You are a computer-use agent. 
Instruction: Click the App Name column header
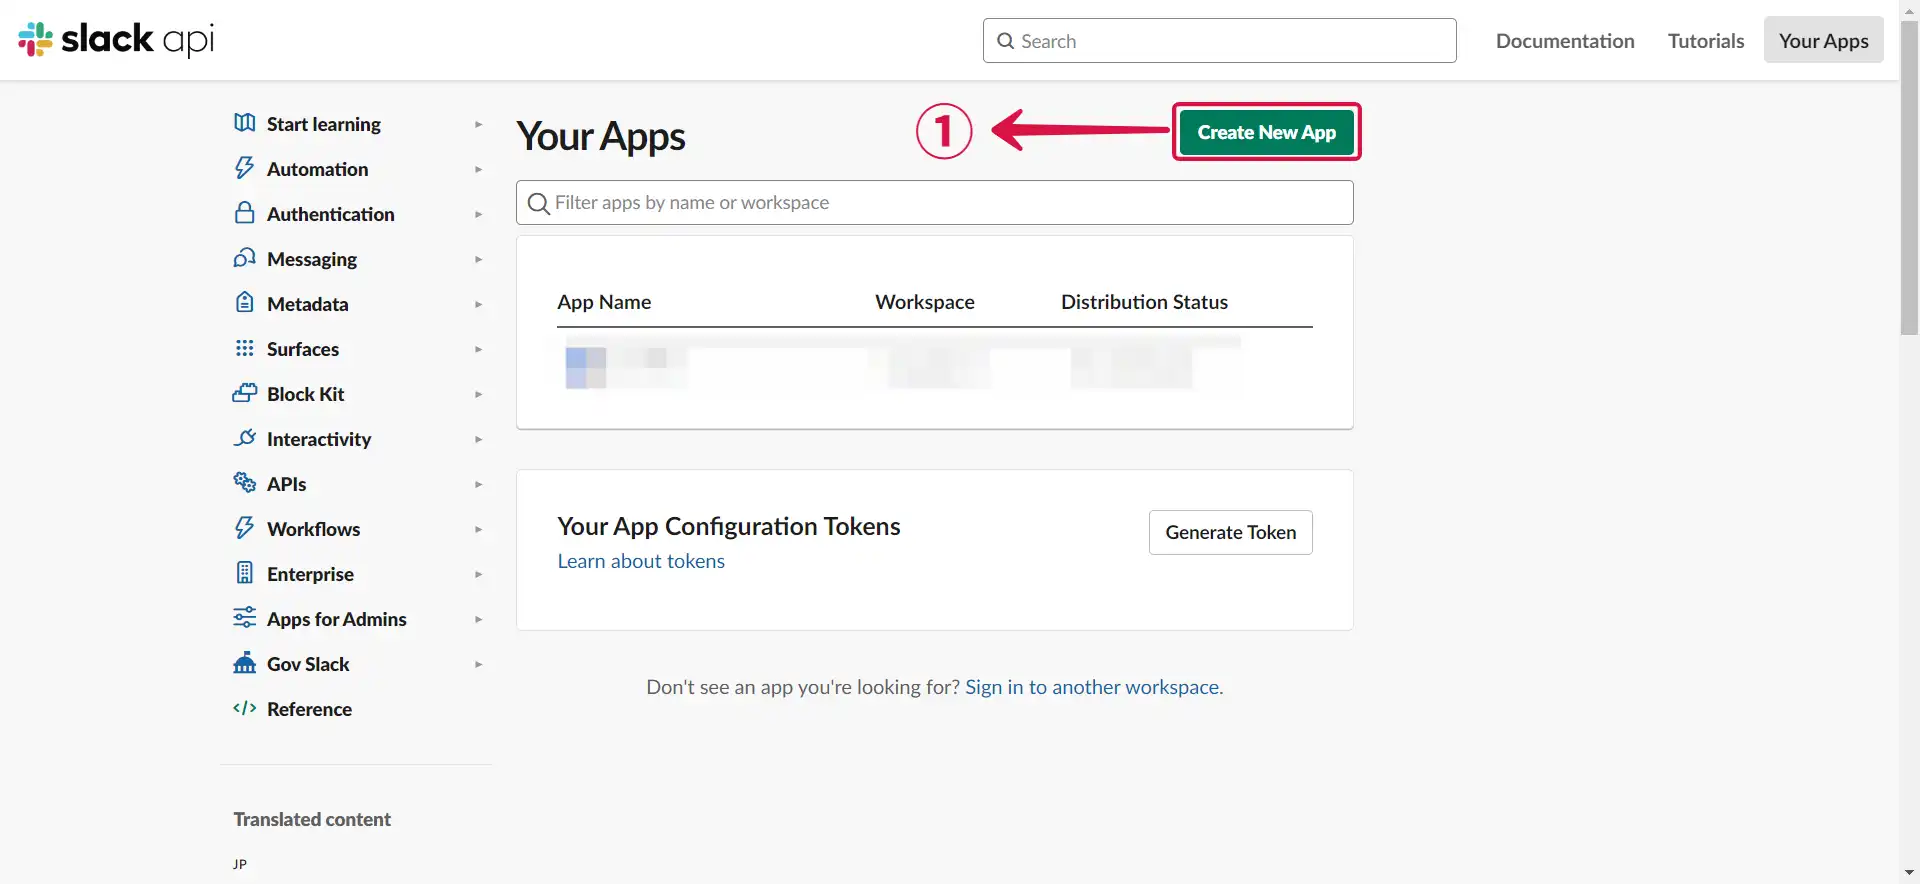604,302
